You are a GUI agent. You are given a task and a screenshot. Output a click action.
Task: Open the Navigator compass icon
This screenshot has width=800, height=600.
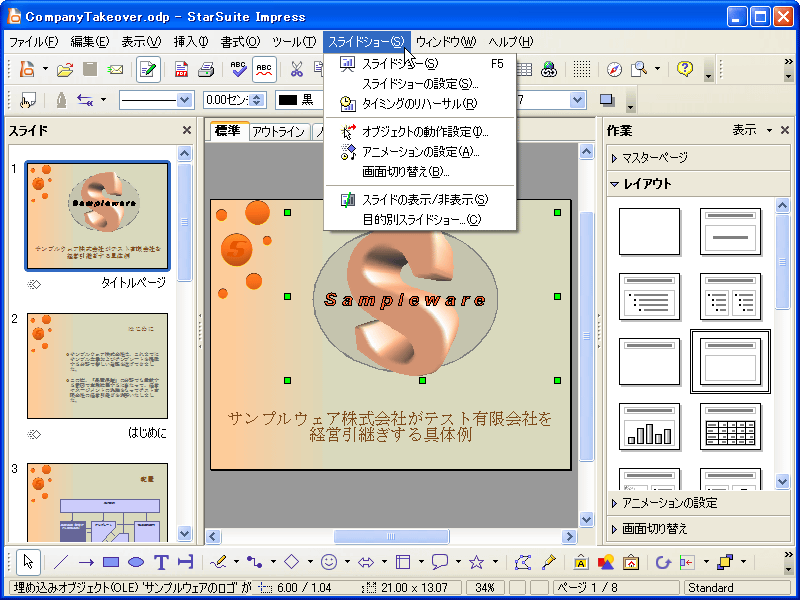click(x=614, y=69)
